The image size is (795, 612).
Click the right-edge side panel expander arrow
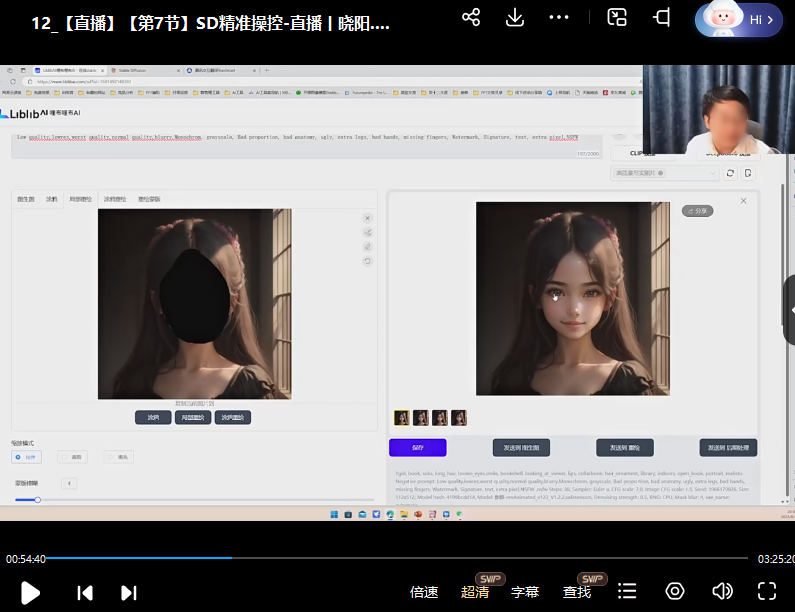coord(790,311)
